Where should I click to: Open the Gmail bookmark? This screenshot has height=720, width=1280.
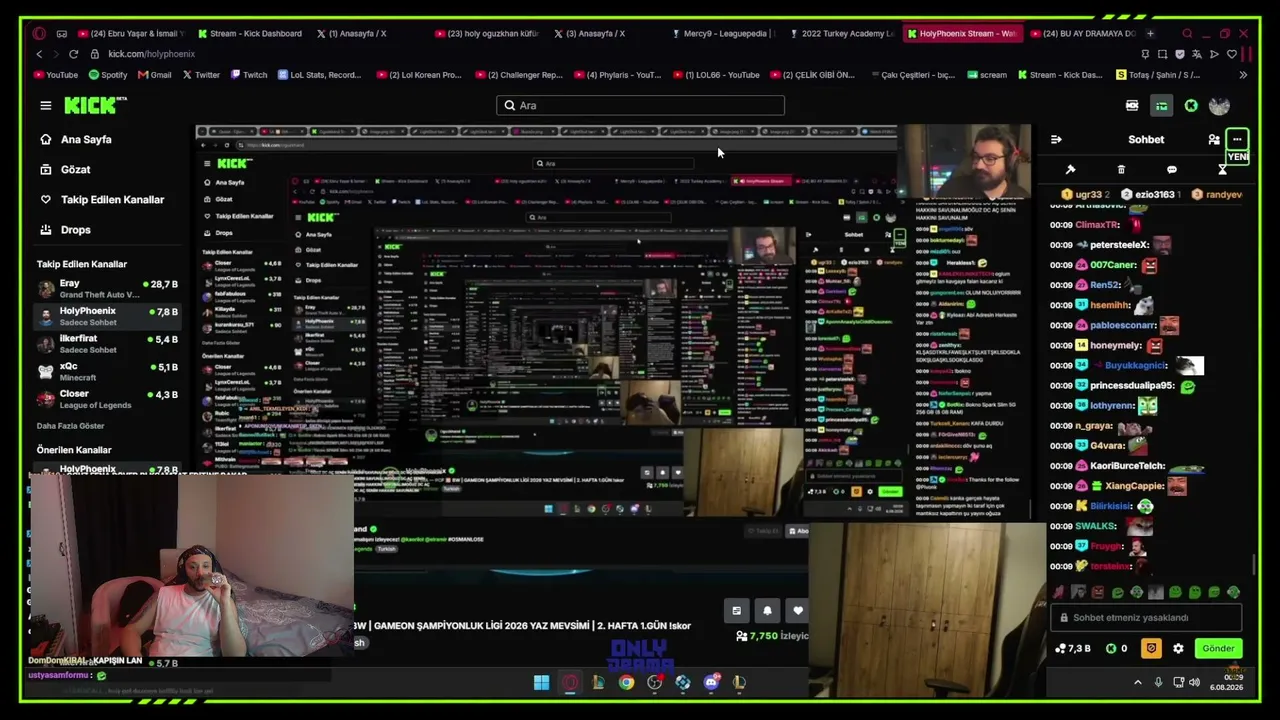tap(154, 75)
